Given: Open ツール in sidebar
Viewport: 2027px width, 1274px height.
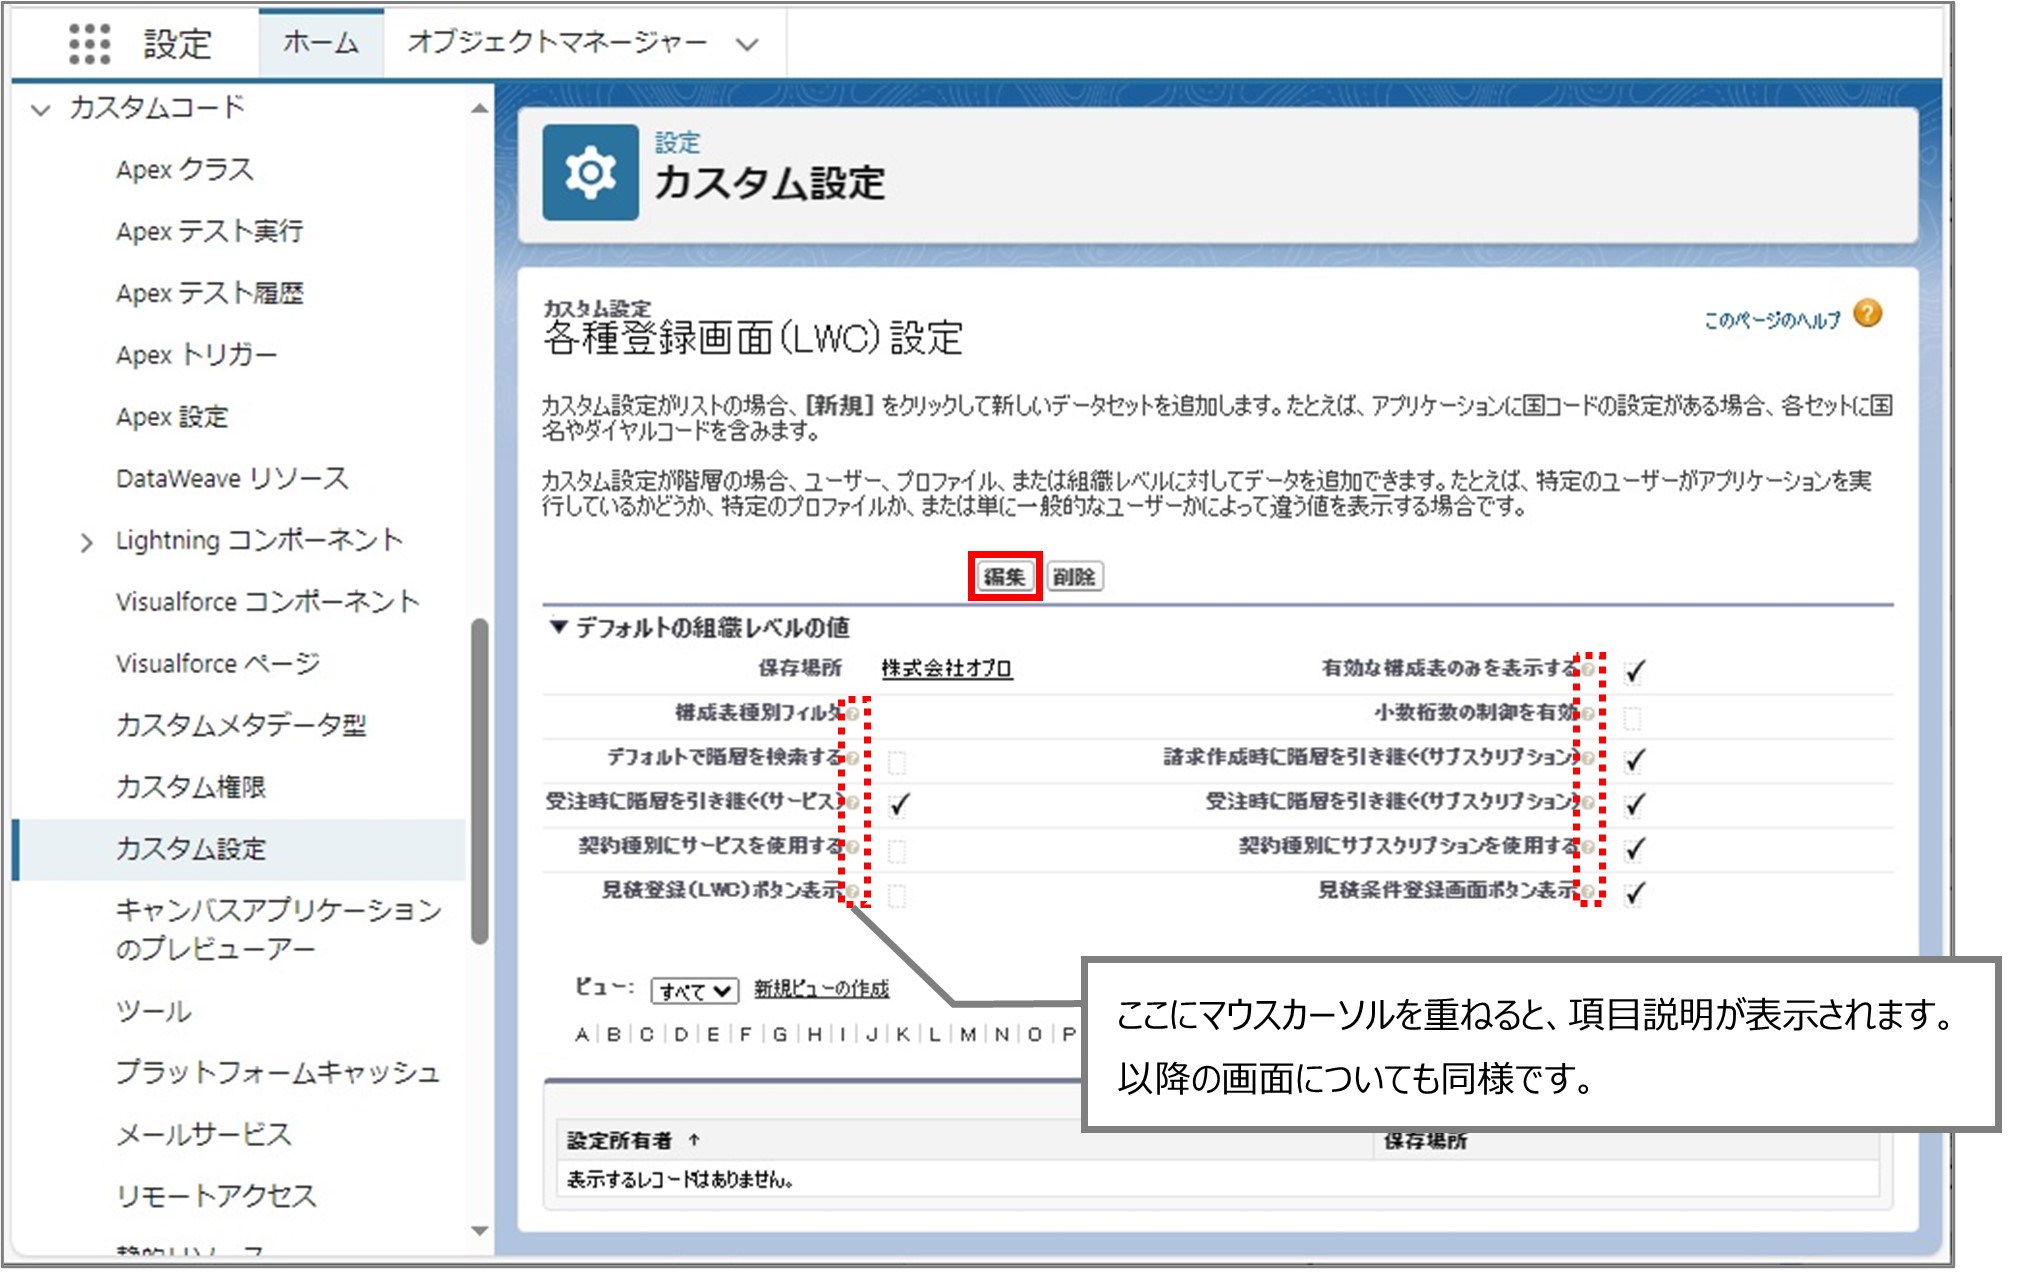Looking at the screenshot, I should [153, 1011].
